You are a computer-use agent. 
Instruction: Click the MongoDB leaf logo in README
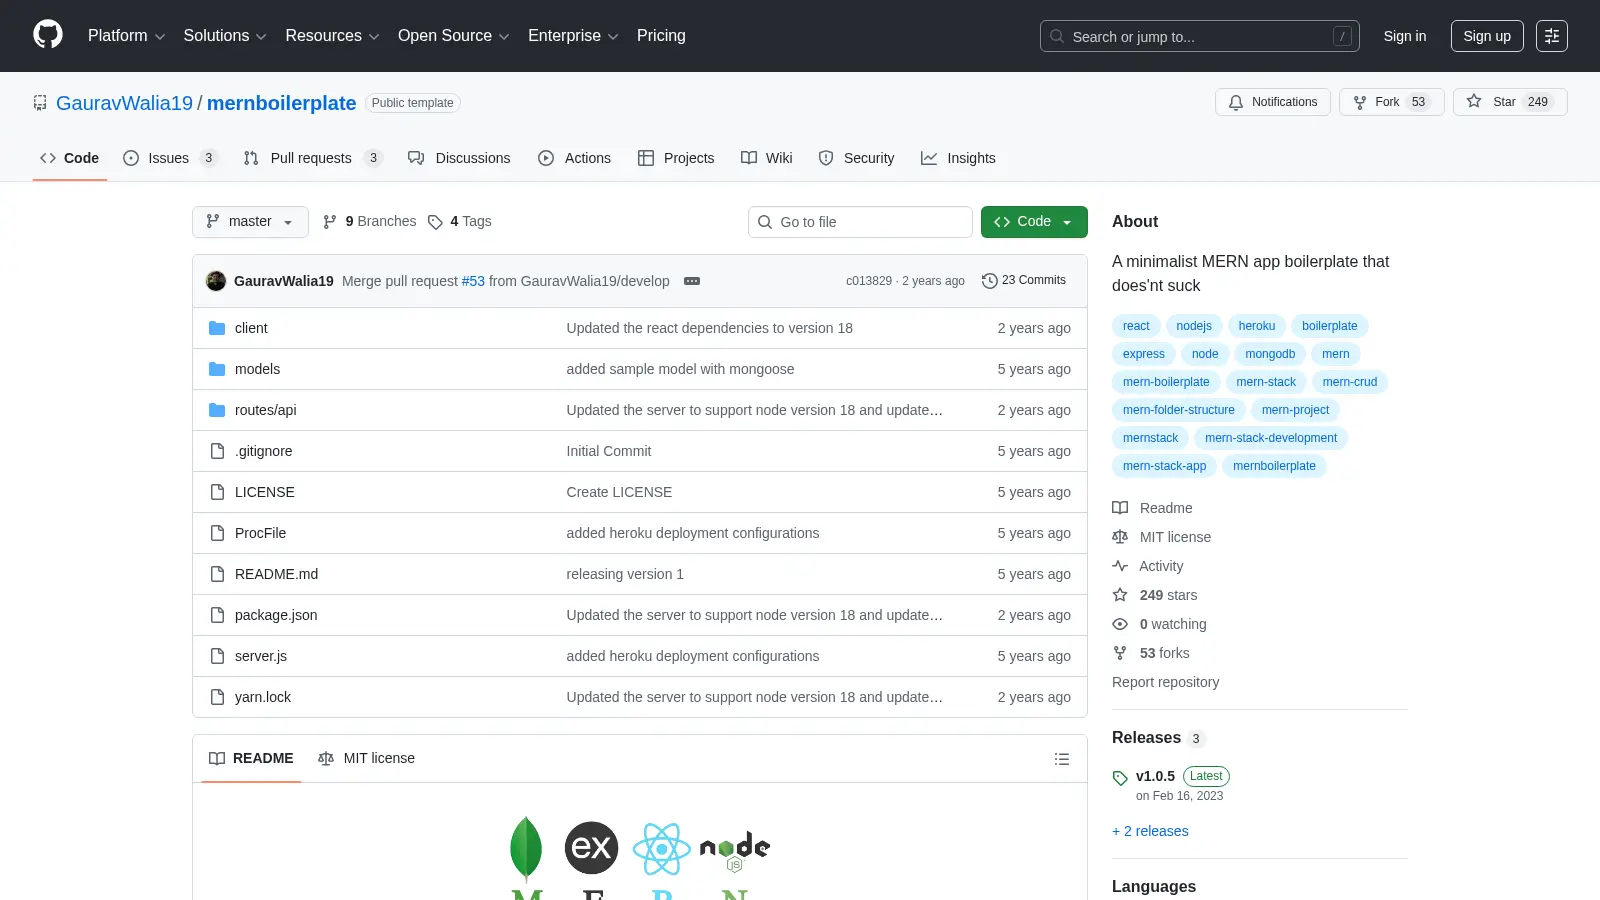[x=526, y=849]
